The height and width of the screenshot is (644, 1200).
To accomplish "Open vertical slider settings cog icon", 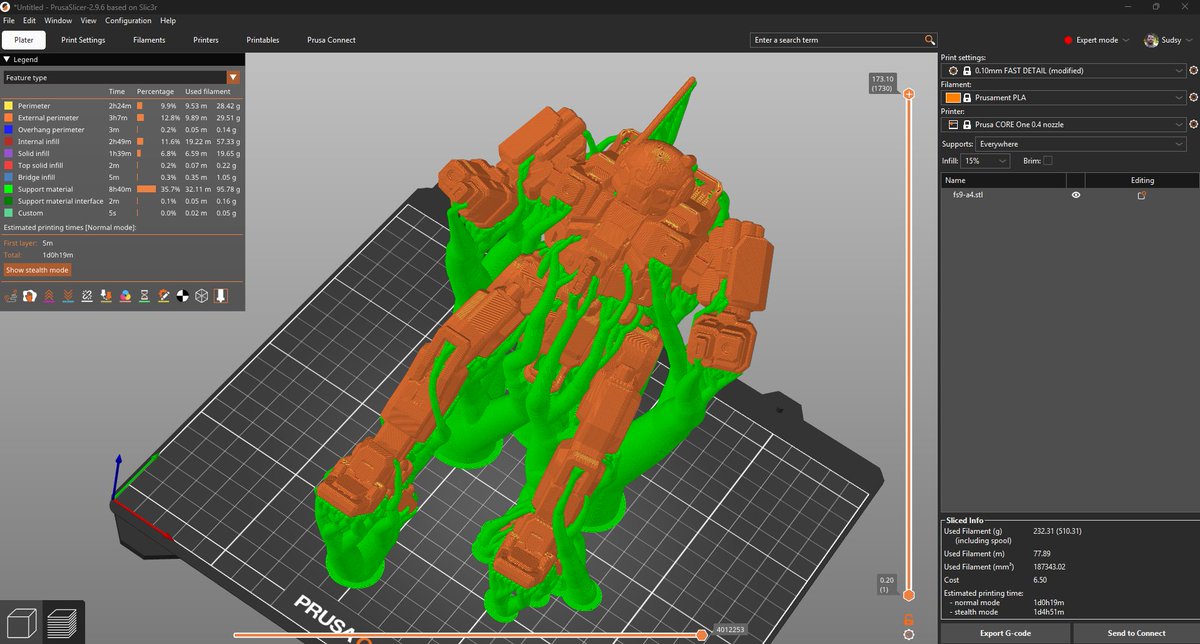I will point(908,634).
